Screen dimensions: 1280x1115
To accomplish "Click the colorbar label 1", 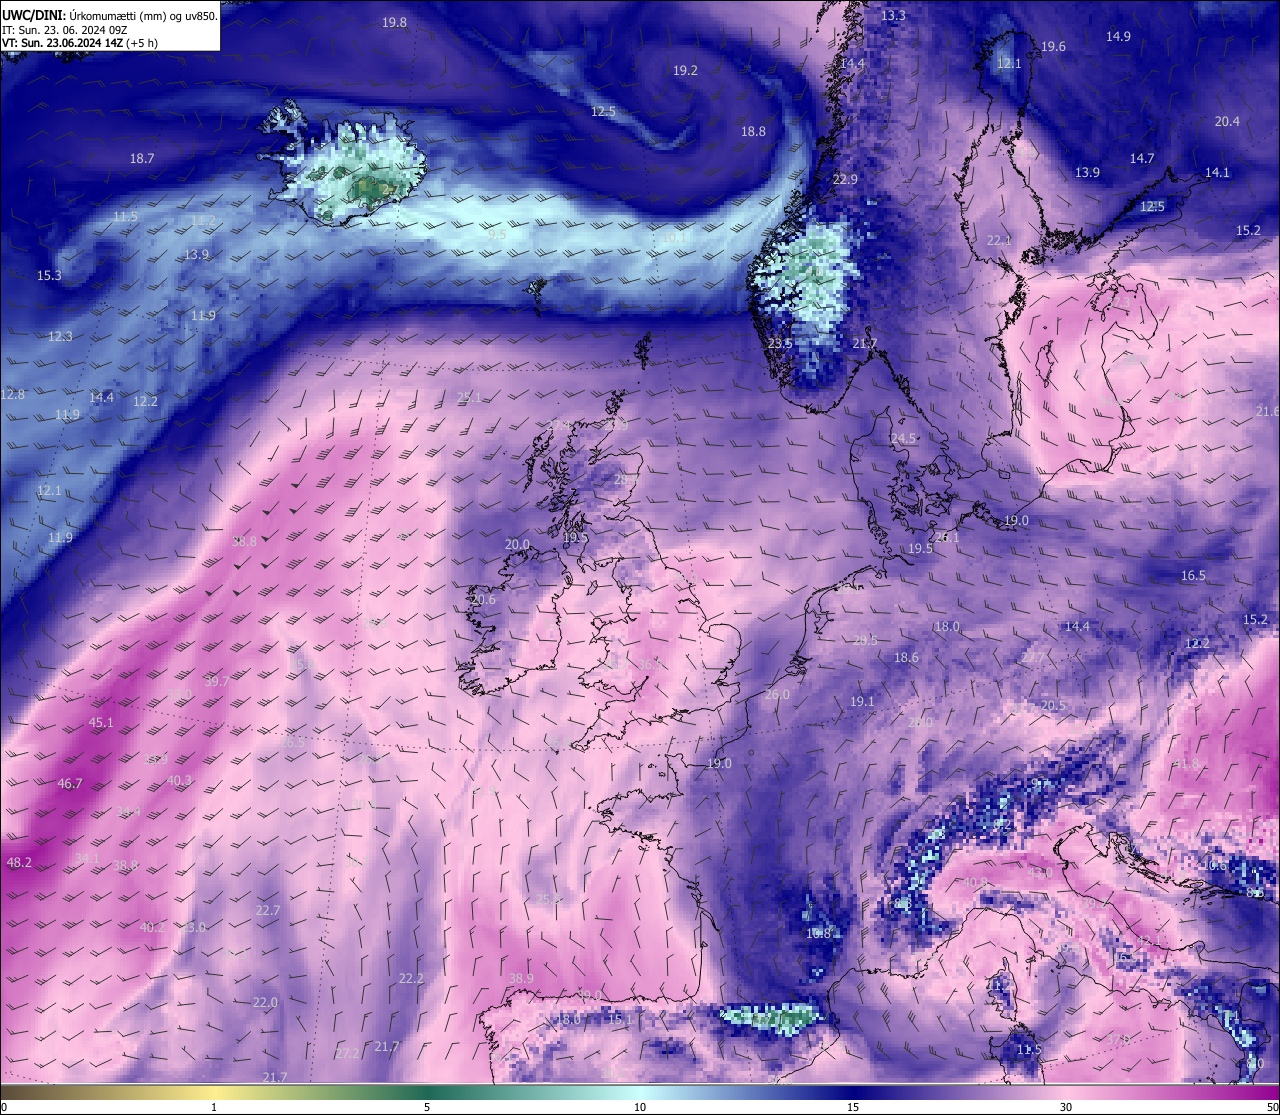I will point(214,1107).
